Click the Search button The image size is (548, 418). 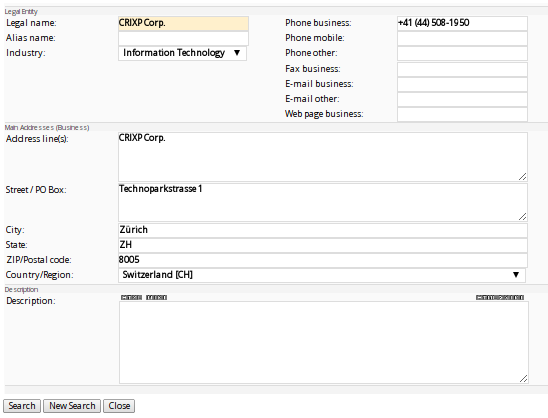22,406
